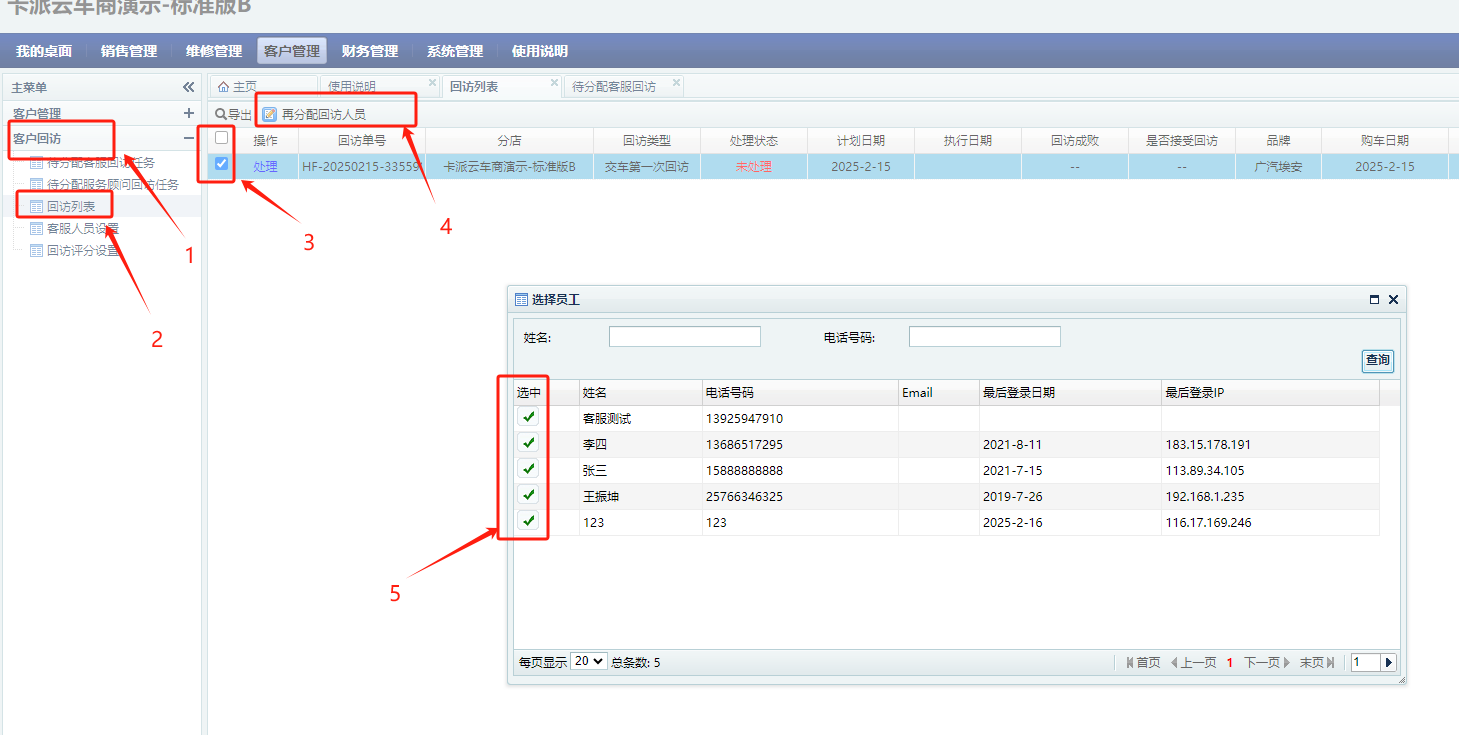
Task: Collapse the main menu sidebar panel
Action: 188,87
